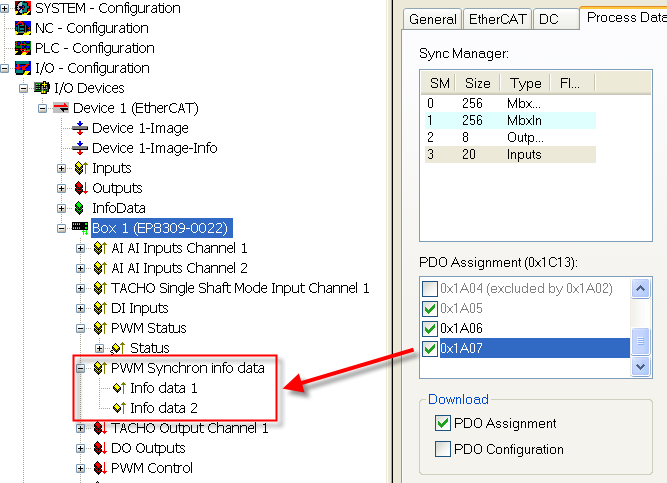
Task: Enable the PDO Configuration download checkbox
Action: (443, 449)
